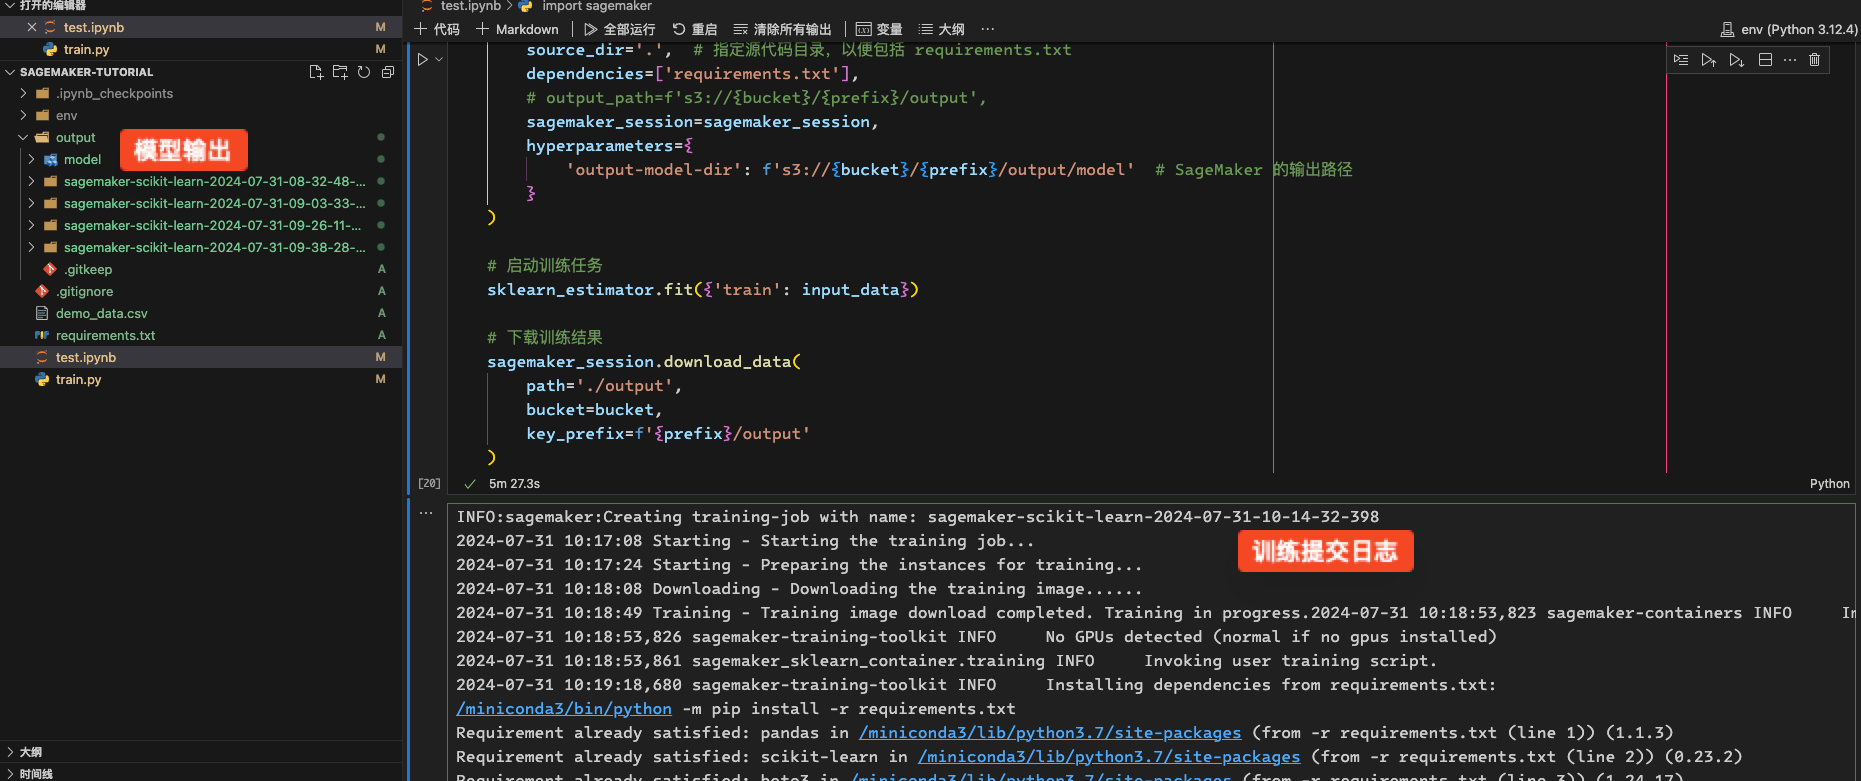1861x781 pixels.
Task: Click the model folder icon
Action: (x=50, y=159)
